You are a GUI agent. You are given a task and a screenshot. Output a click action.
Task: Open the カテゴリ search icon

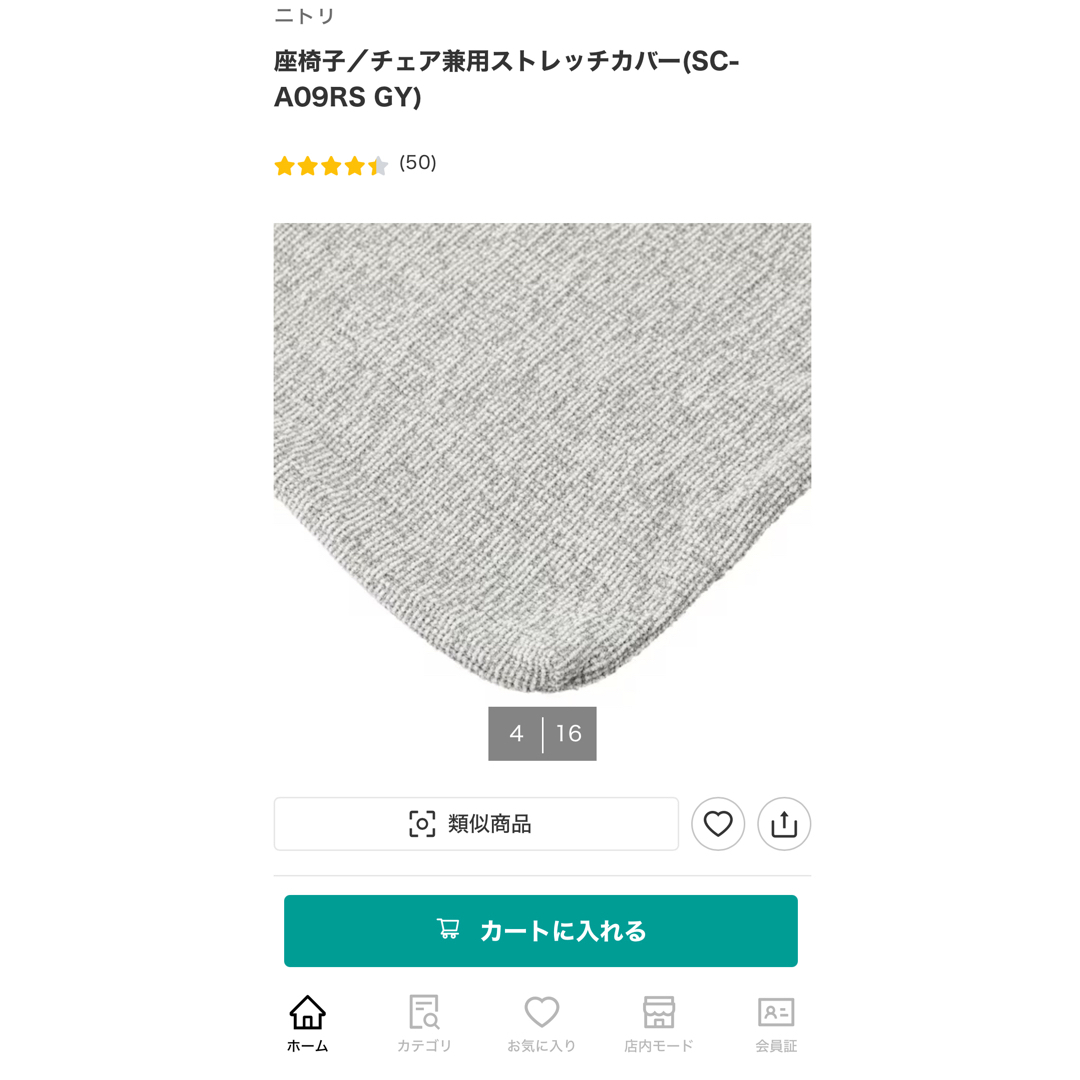(424, 1012)
